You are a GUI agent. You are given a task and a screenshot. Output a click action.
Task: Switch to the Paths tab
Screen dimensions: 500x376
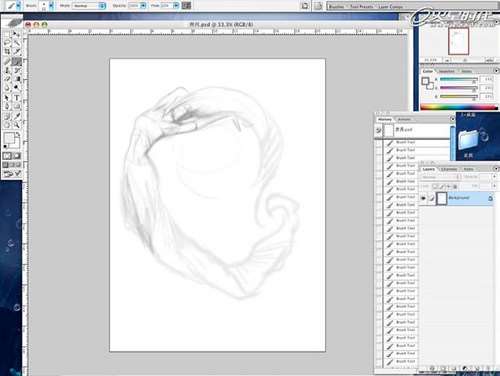468,169
